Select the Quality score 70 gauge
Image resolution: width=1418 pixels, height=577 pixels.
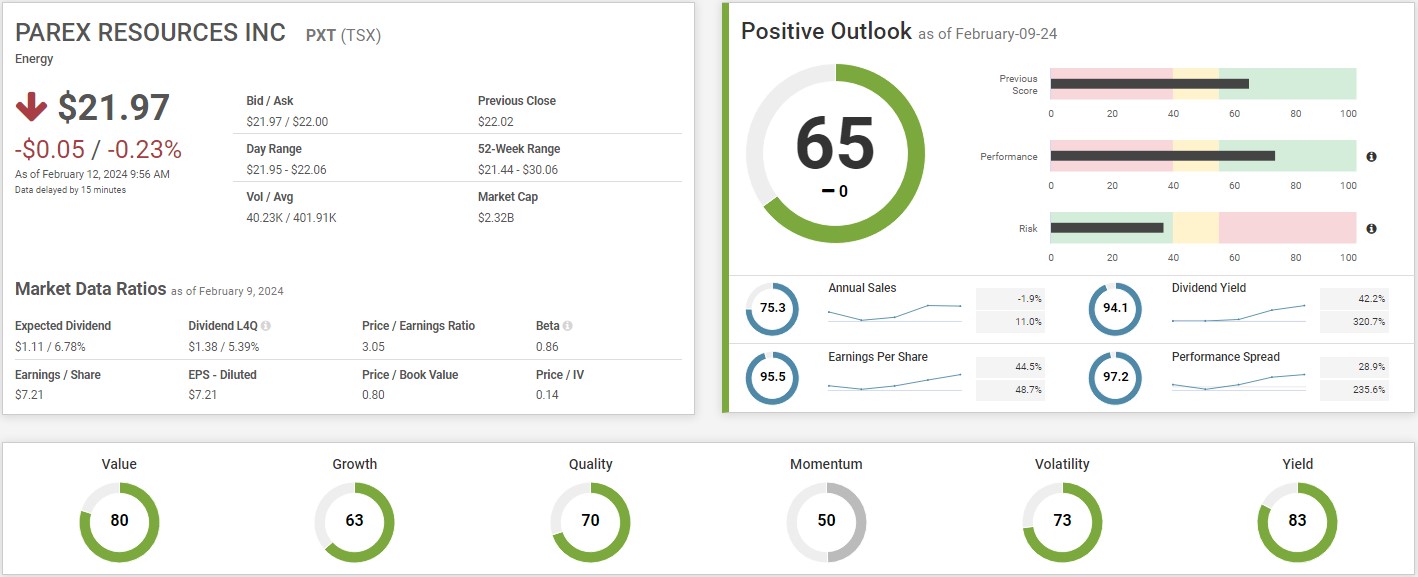(590, 521)
